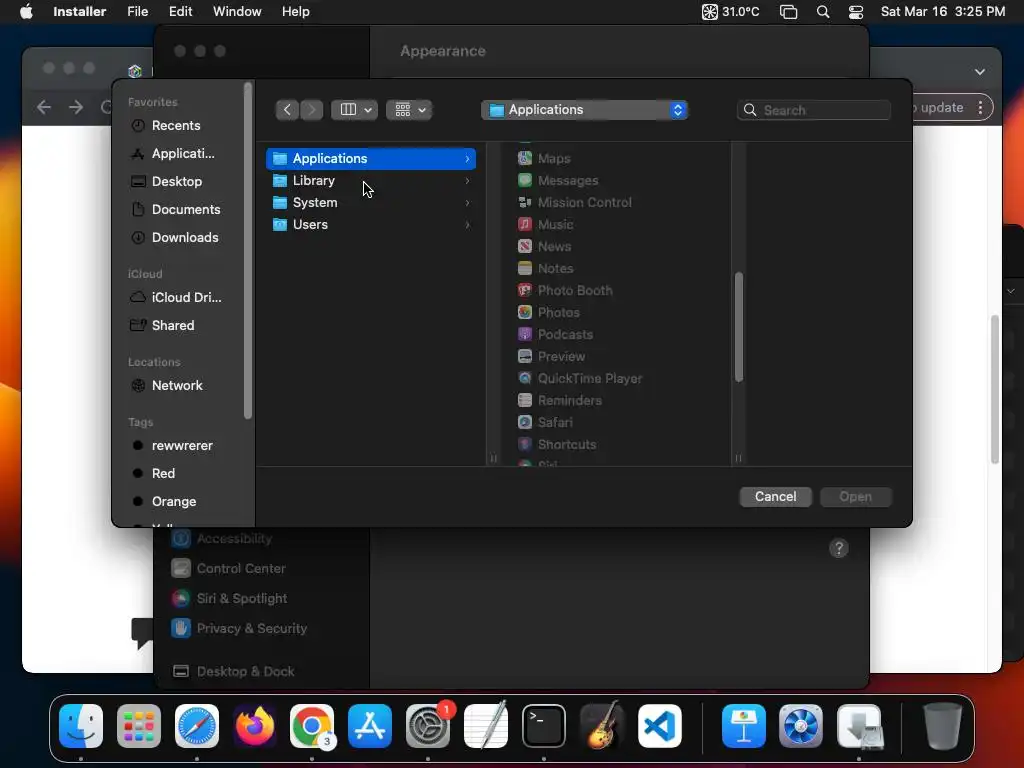Go back with the left chevron button
The width and height of the screenshot is (1024, 768).
point(287,110)
